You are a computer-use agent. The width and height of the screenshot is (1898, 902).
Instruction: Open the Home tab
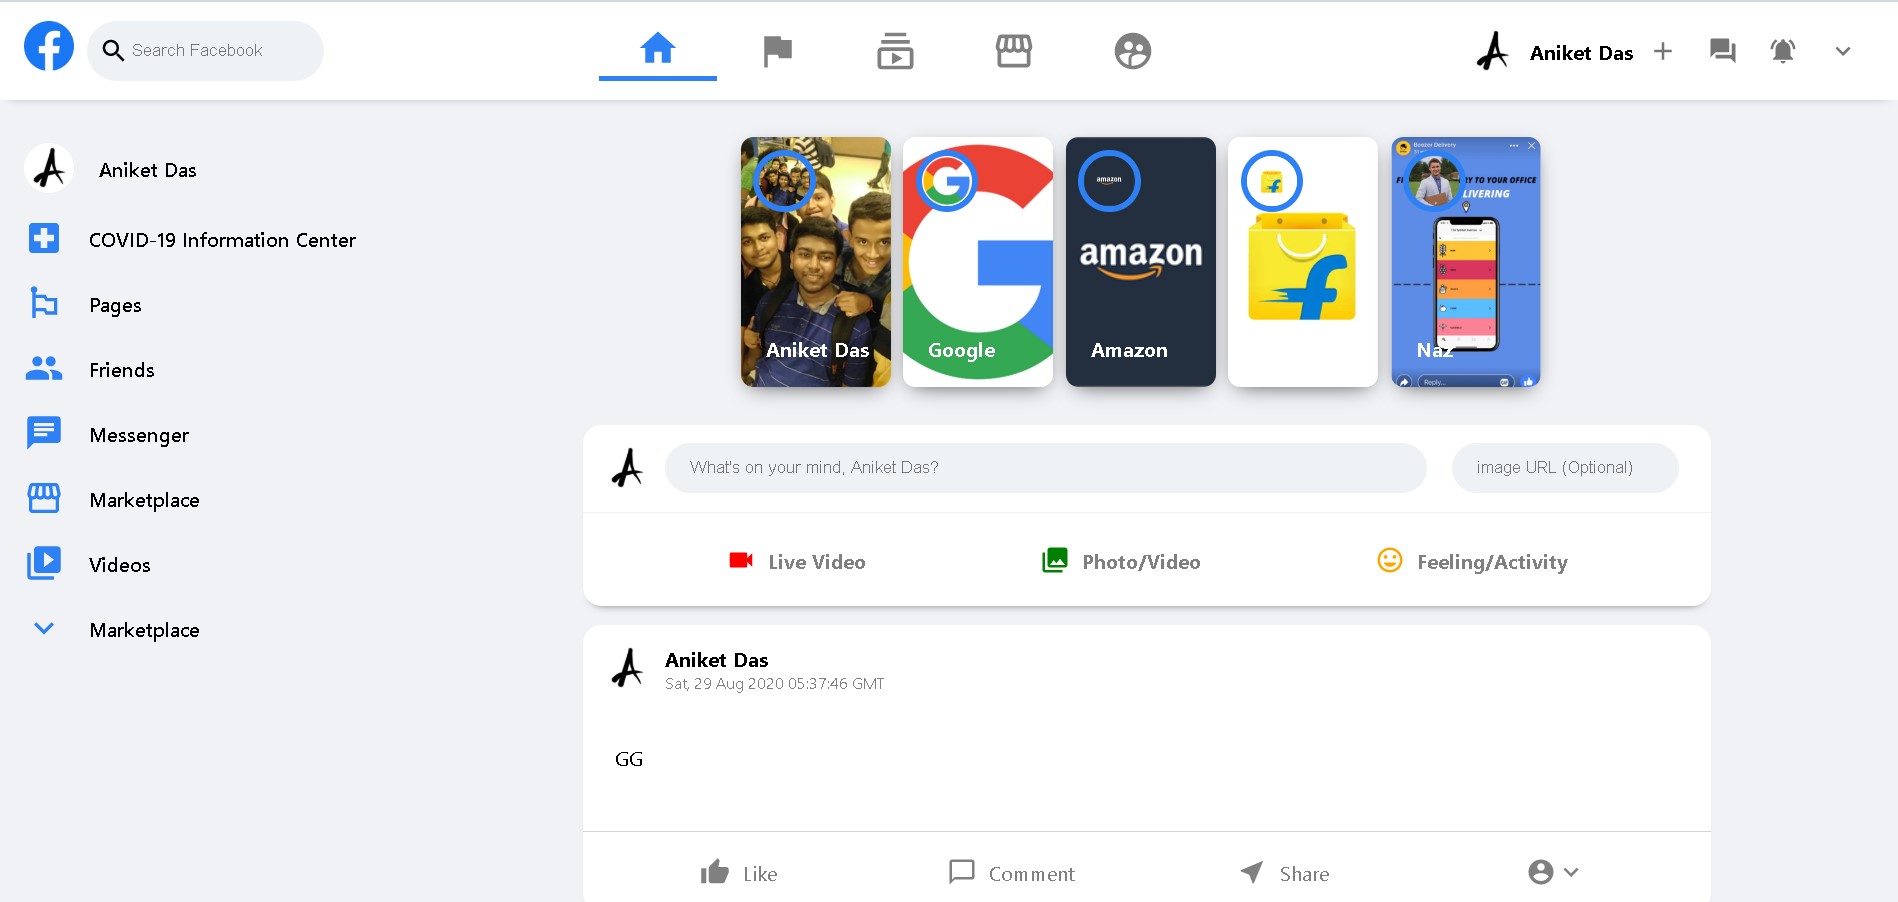(x=658, y=48)
